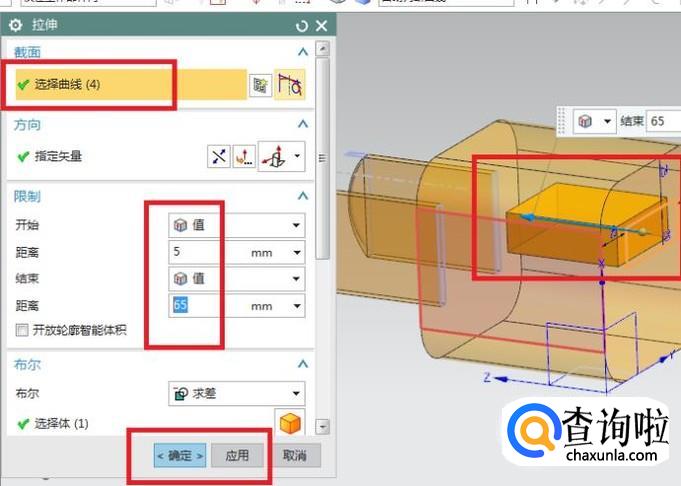Click the dialog scrollbar down arrow
The width and height of the screenshot is (681, 486).
point(322,426)
